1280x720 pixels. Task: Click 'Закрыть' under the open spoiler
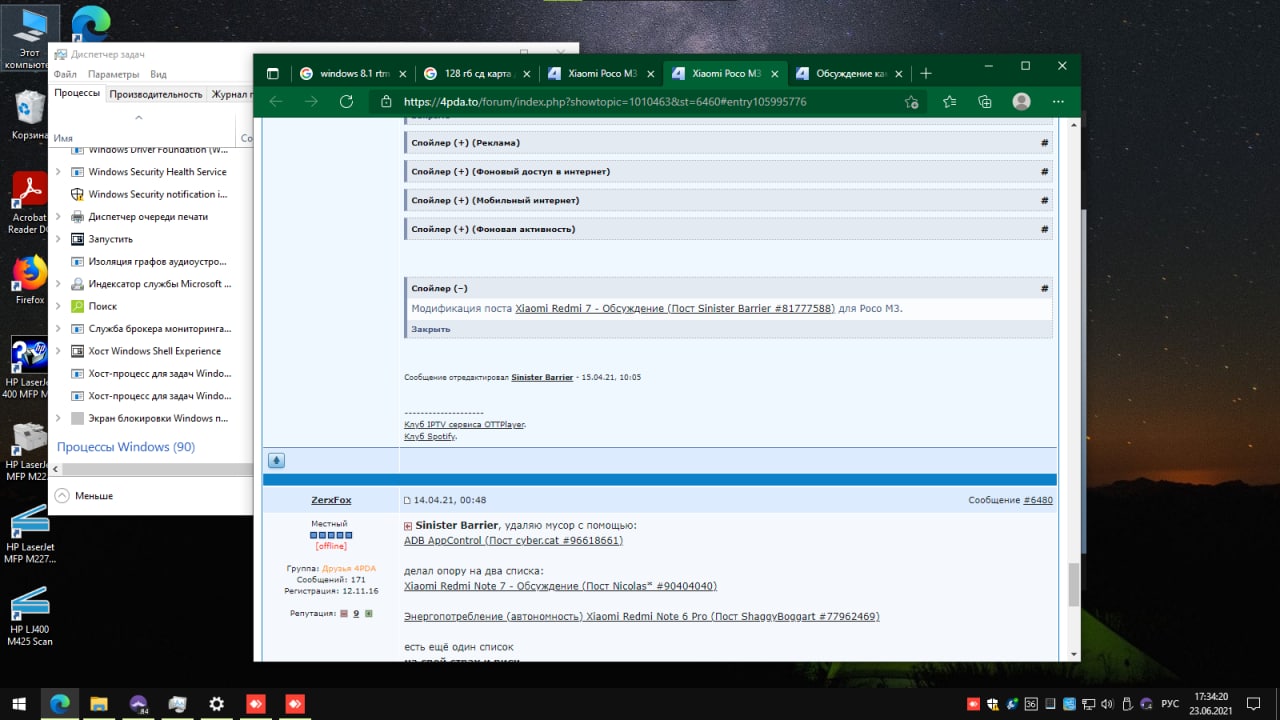coord(431,329)
